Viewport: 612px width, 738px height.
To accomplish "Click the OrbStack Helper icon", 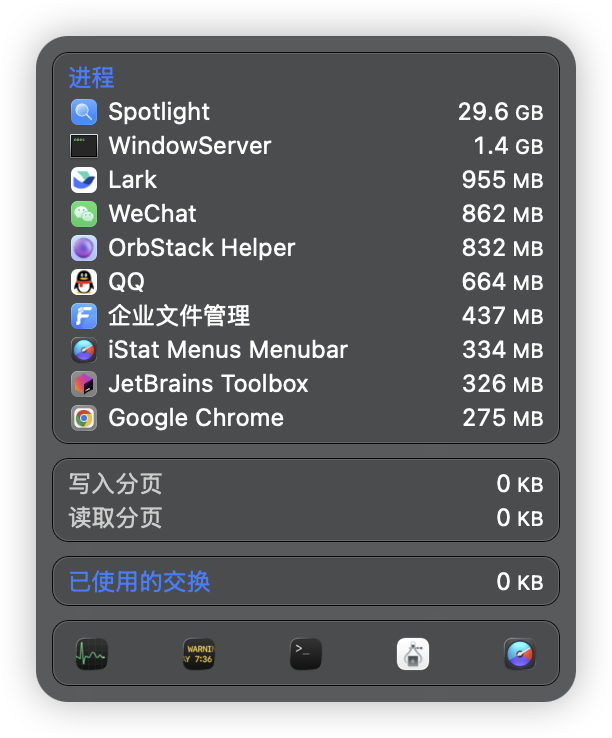I will point(84,248).
